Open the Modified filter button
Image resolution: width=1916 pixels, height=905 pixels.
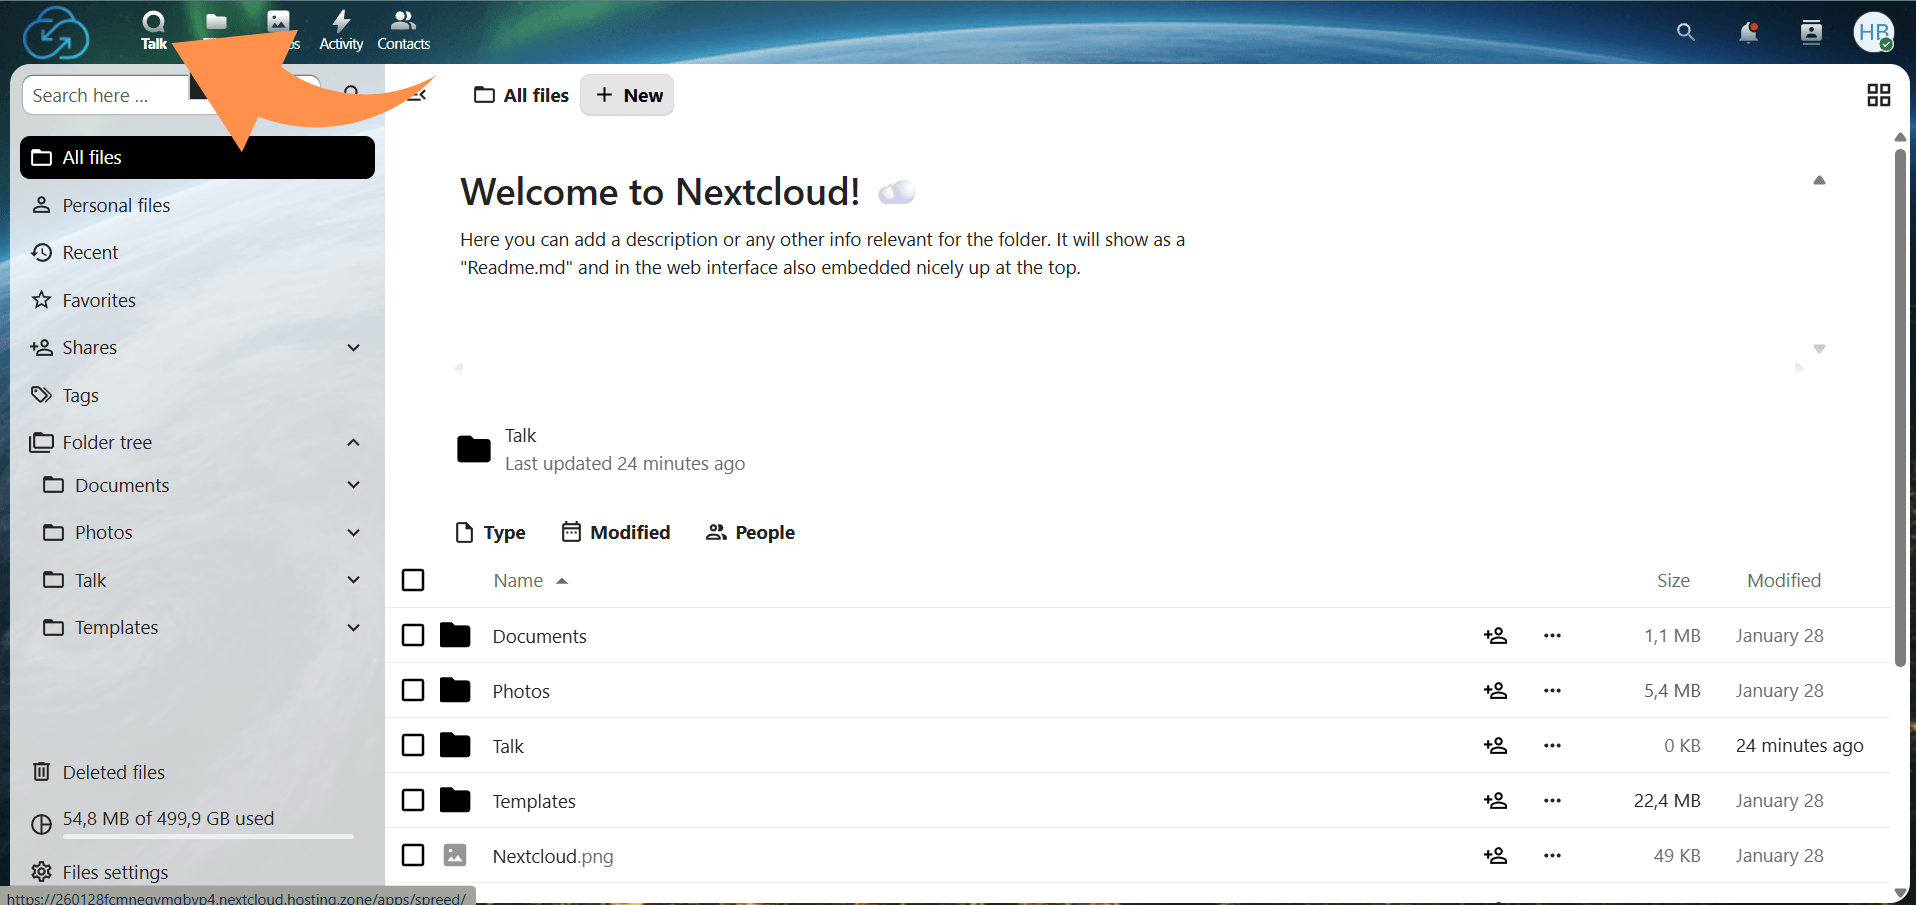[x=616, y=532]
